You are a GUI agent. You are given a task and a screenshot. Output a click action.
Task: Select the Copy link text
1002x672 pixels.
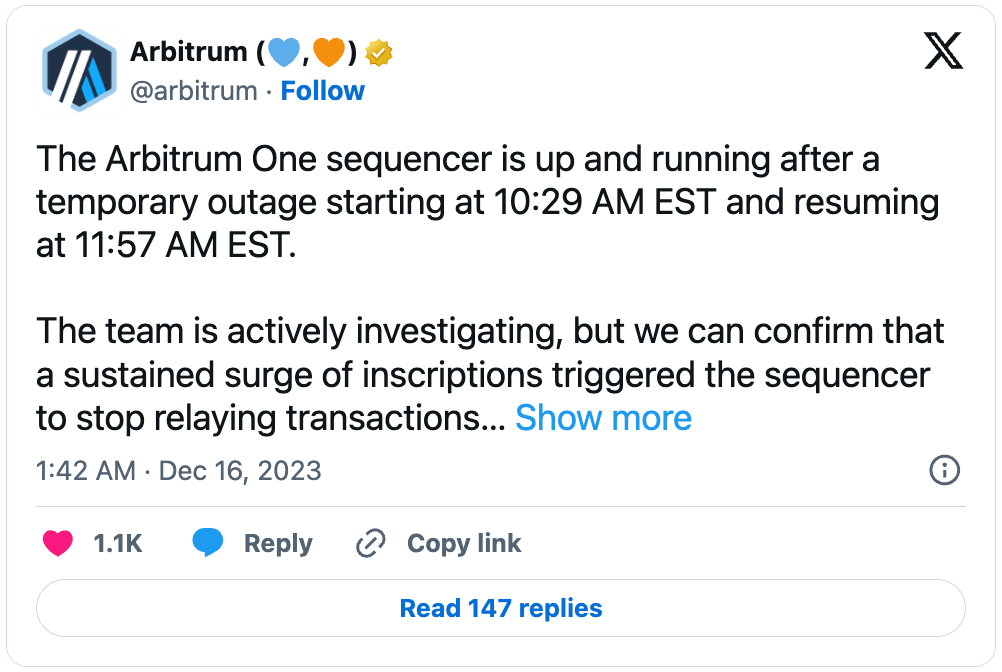(x=464, y=544)
